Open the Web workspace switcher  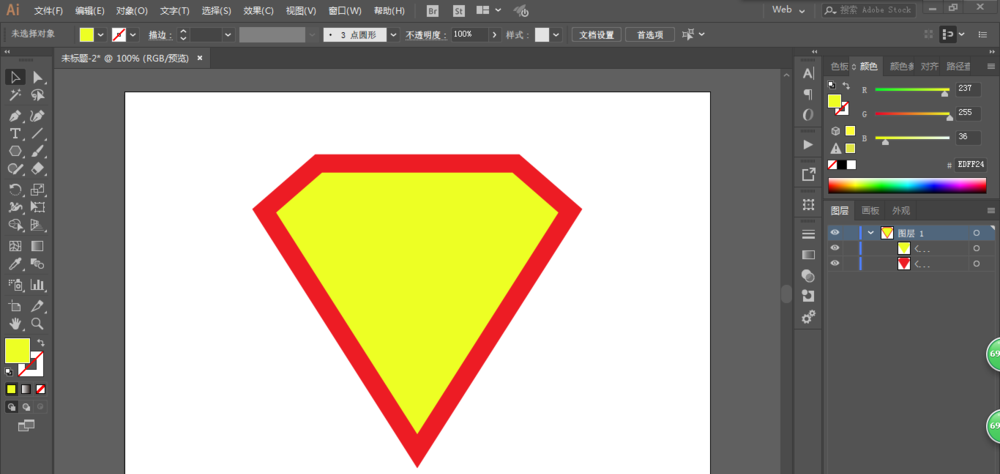pyautogui.click(x=788, y=10)
